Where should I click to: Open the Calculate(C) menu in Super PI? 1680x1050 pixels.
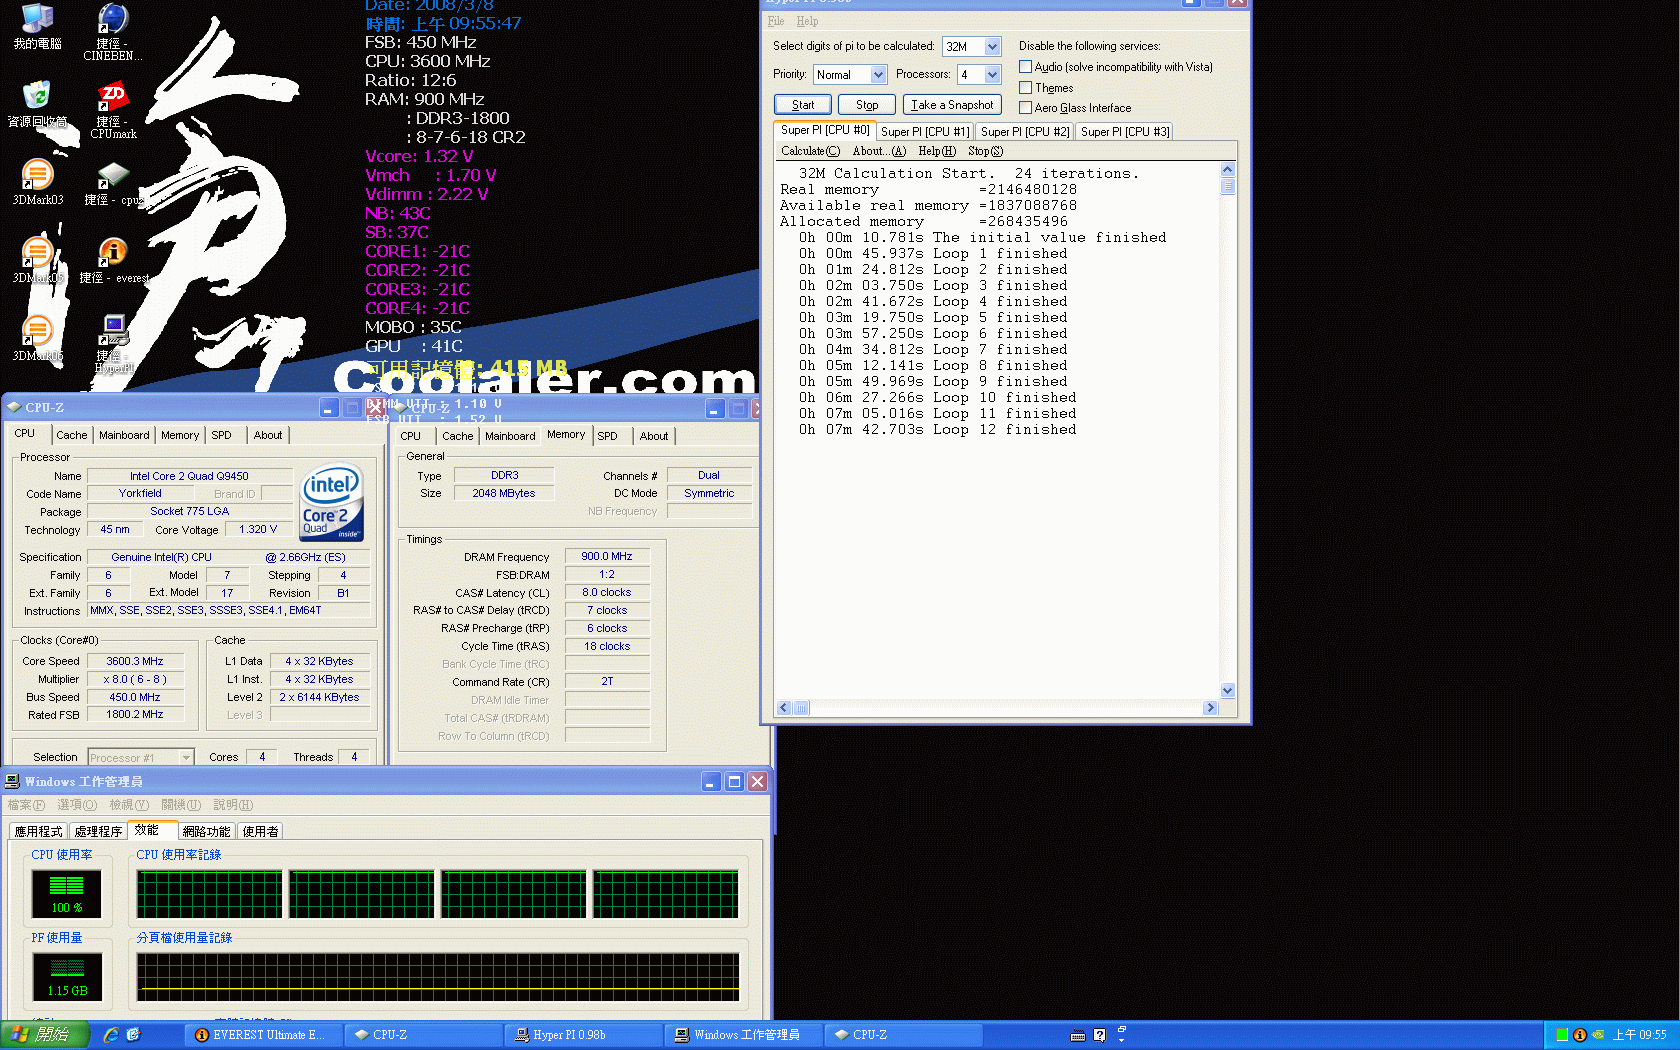point(810,151)
